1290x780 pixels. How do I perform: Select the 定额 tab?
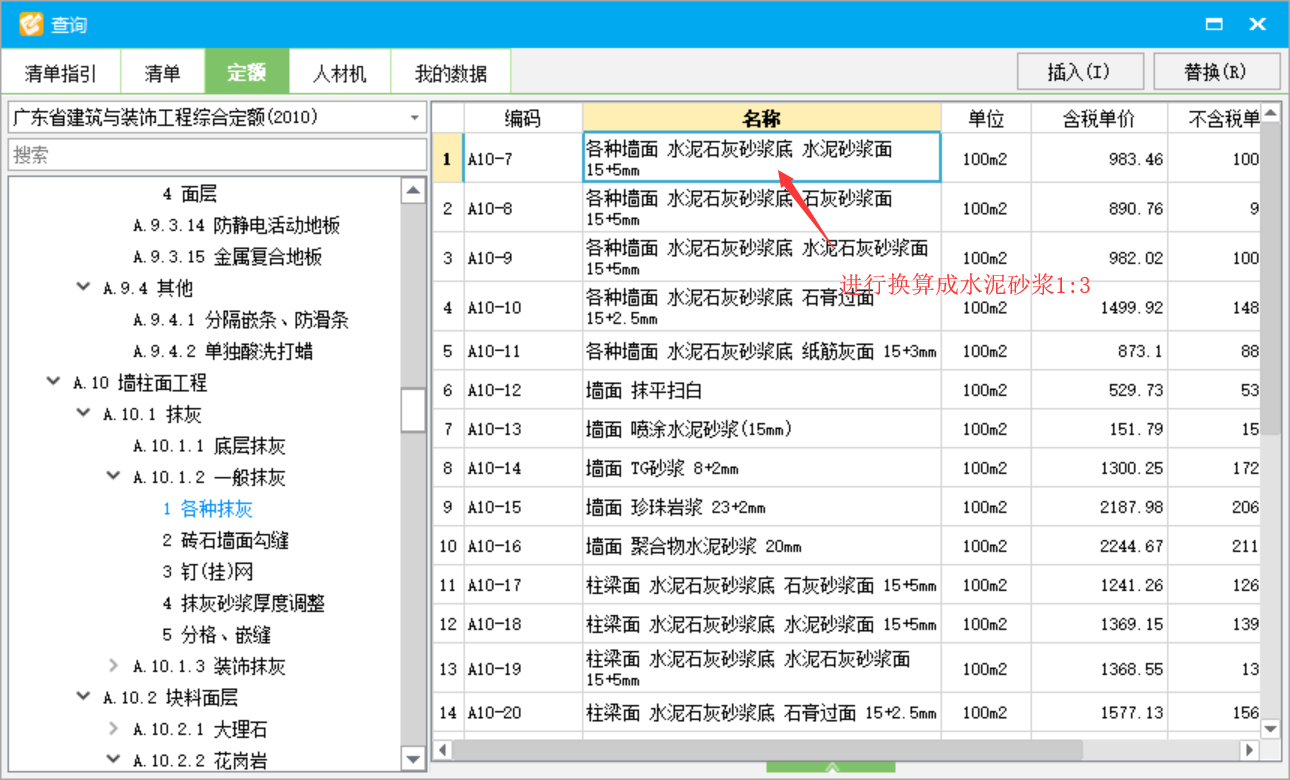point(247,73)
